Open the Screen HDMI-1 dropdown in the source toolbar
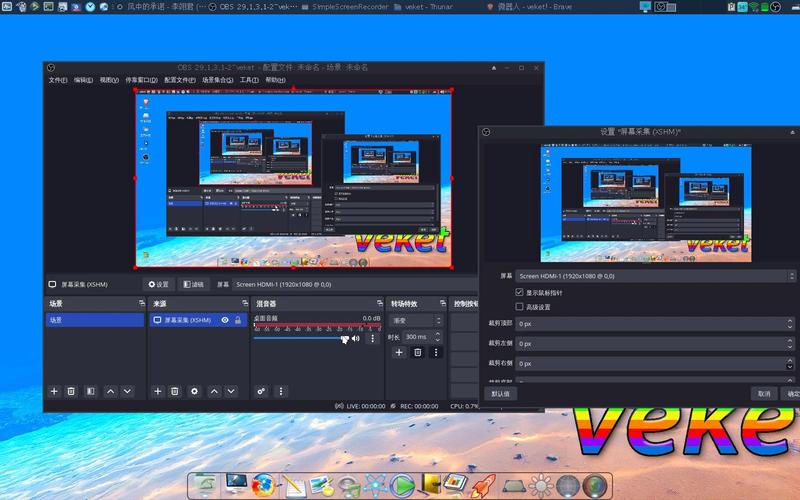800x500 pixels. pyautogui.click(x=357, y=284)
